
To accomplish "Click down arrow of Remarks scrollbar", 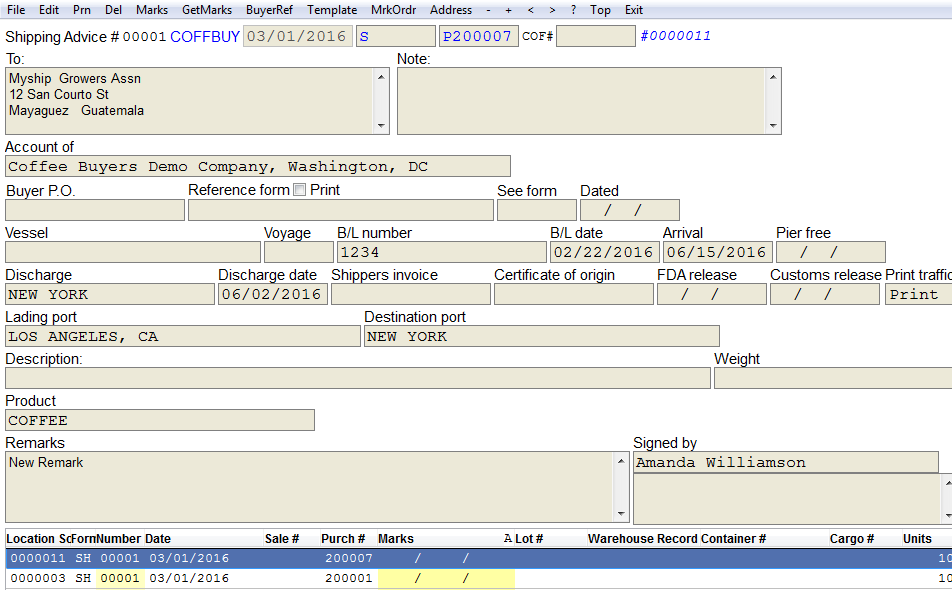I will 621,514.
